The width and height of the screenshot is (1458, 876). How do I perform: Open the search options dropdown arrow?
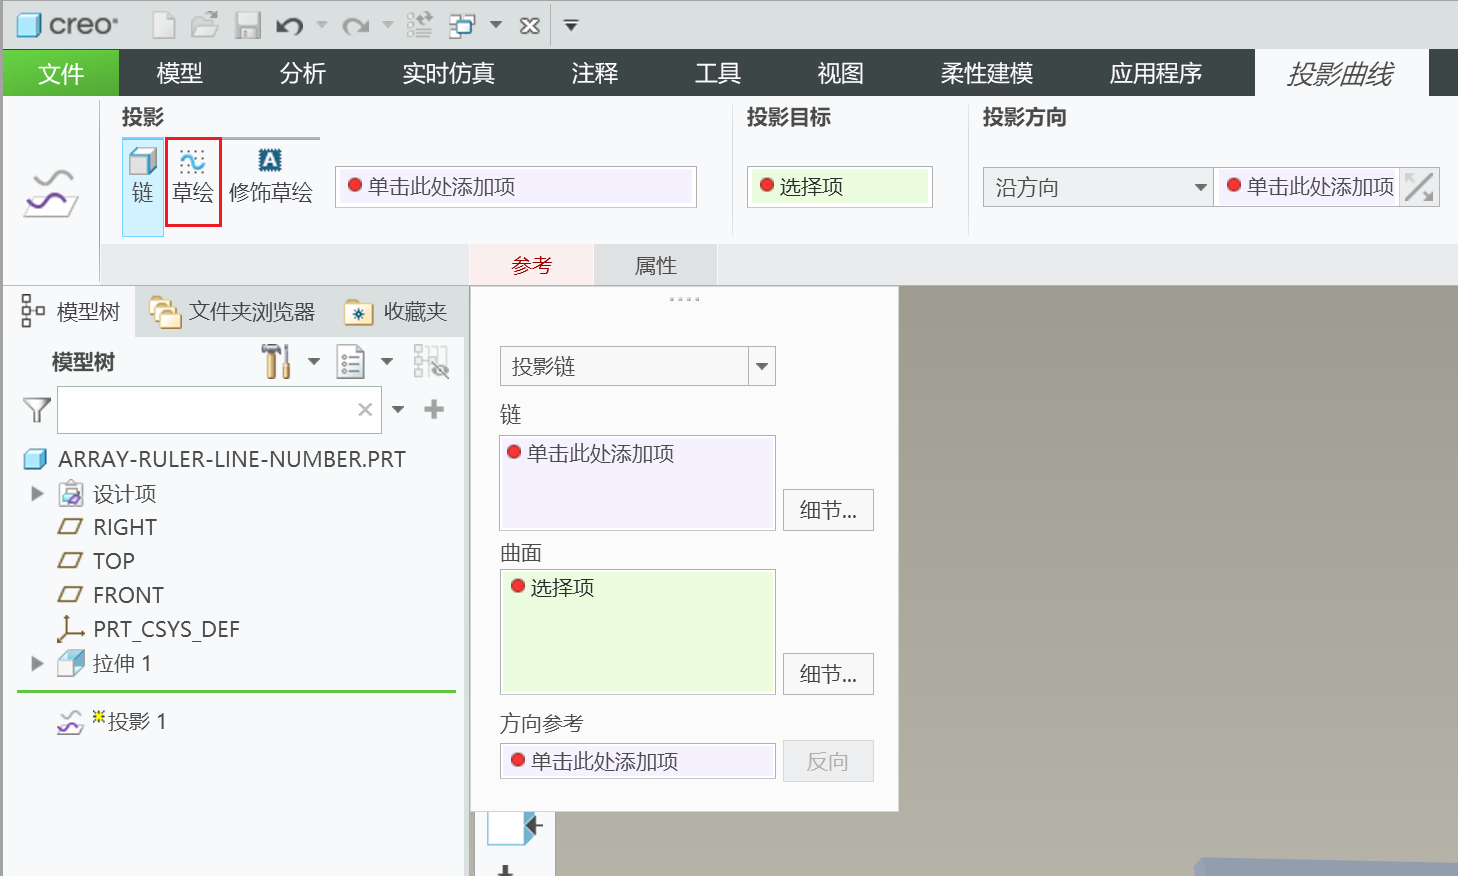pyautogui.click(x=398, y=410)
